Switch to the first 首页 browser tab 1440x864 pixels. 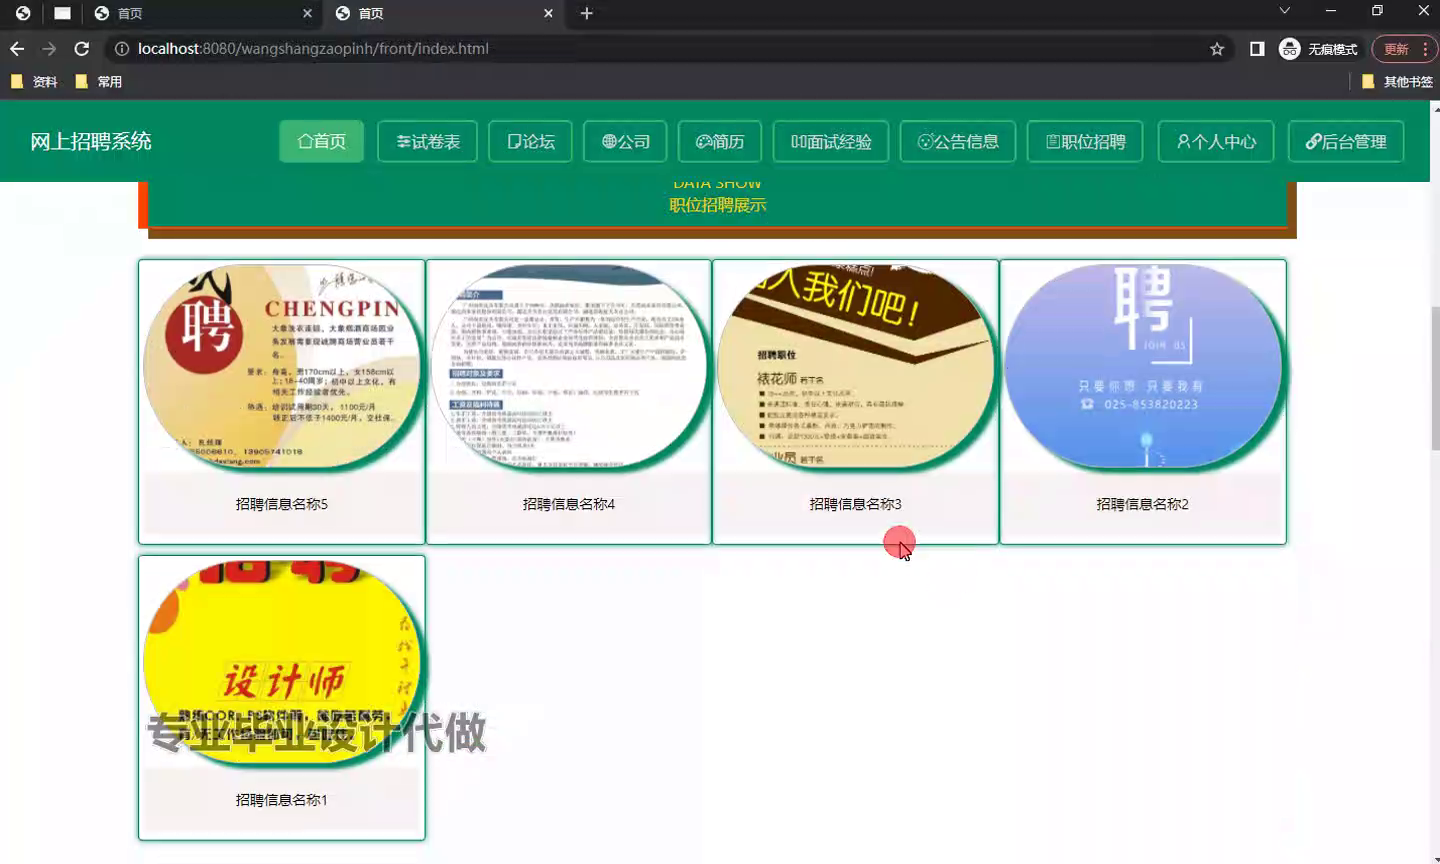point(202,13)
